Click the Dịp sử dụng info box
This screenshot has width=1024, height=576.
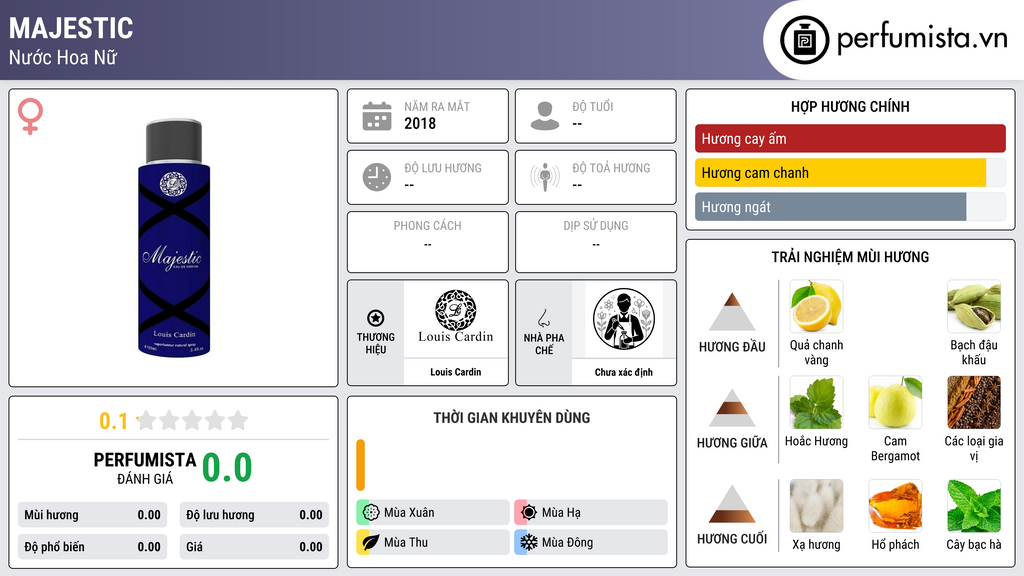click(596, 242)
